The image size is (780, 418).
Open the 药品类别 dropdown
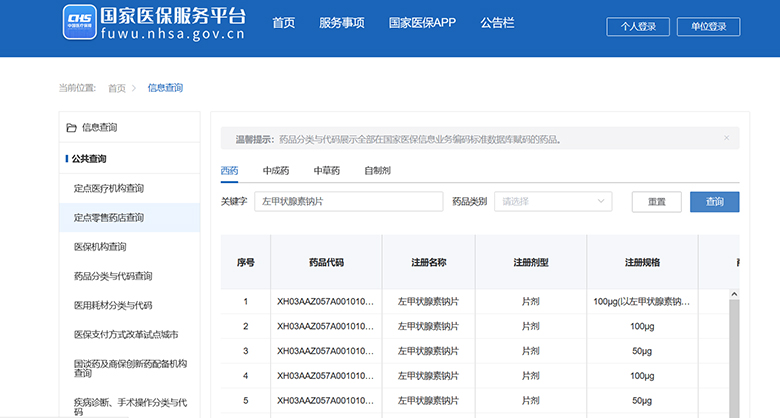(x=552, y=202)
